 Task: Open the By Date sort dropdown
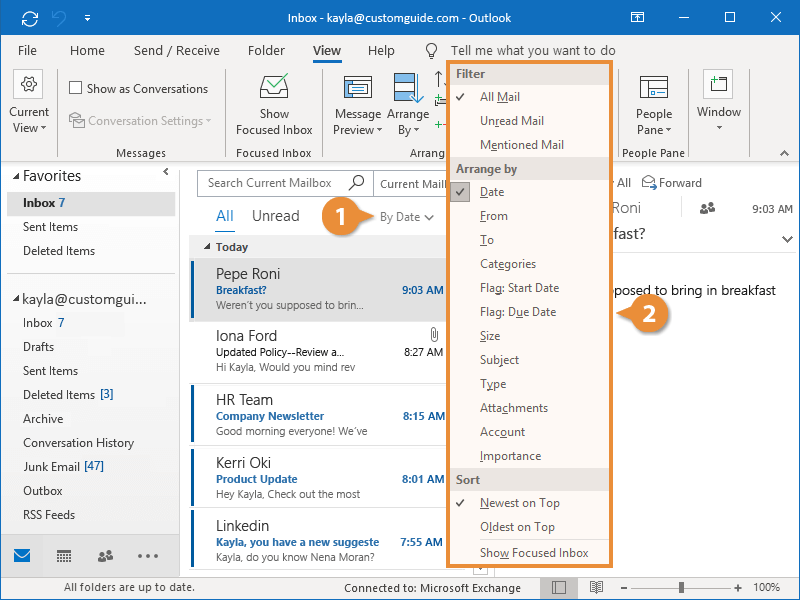click(x=407, y=217)
